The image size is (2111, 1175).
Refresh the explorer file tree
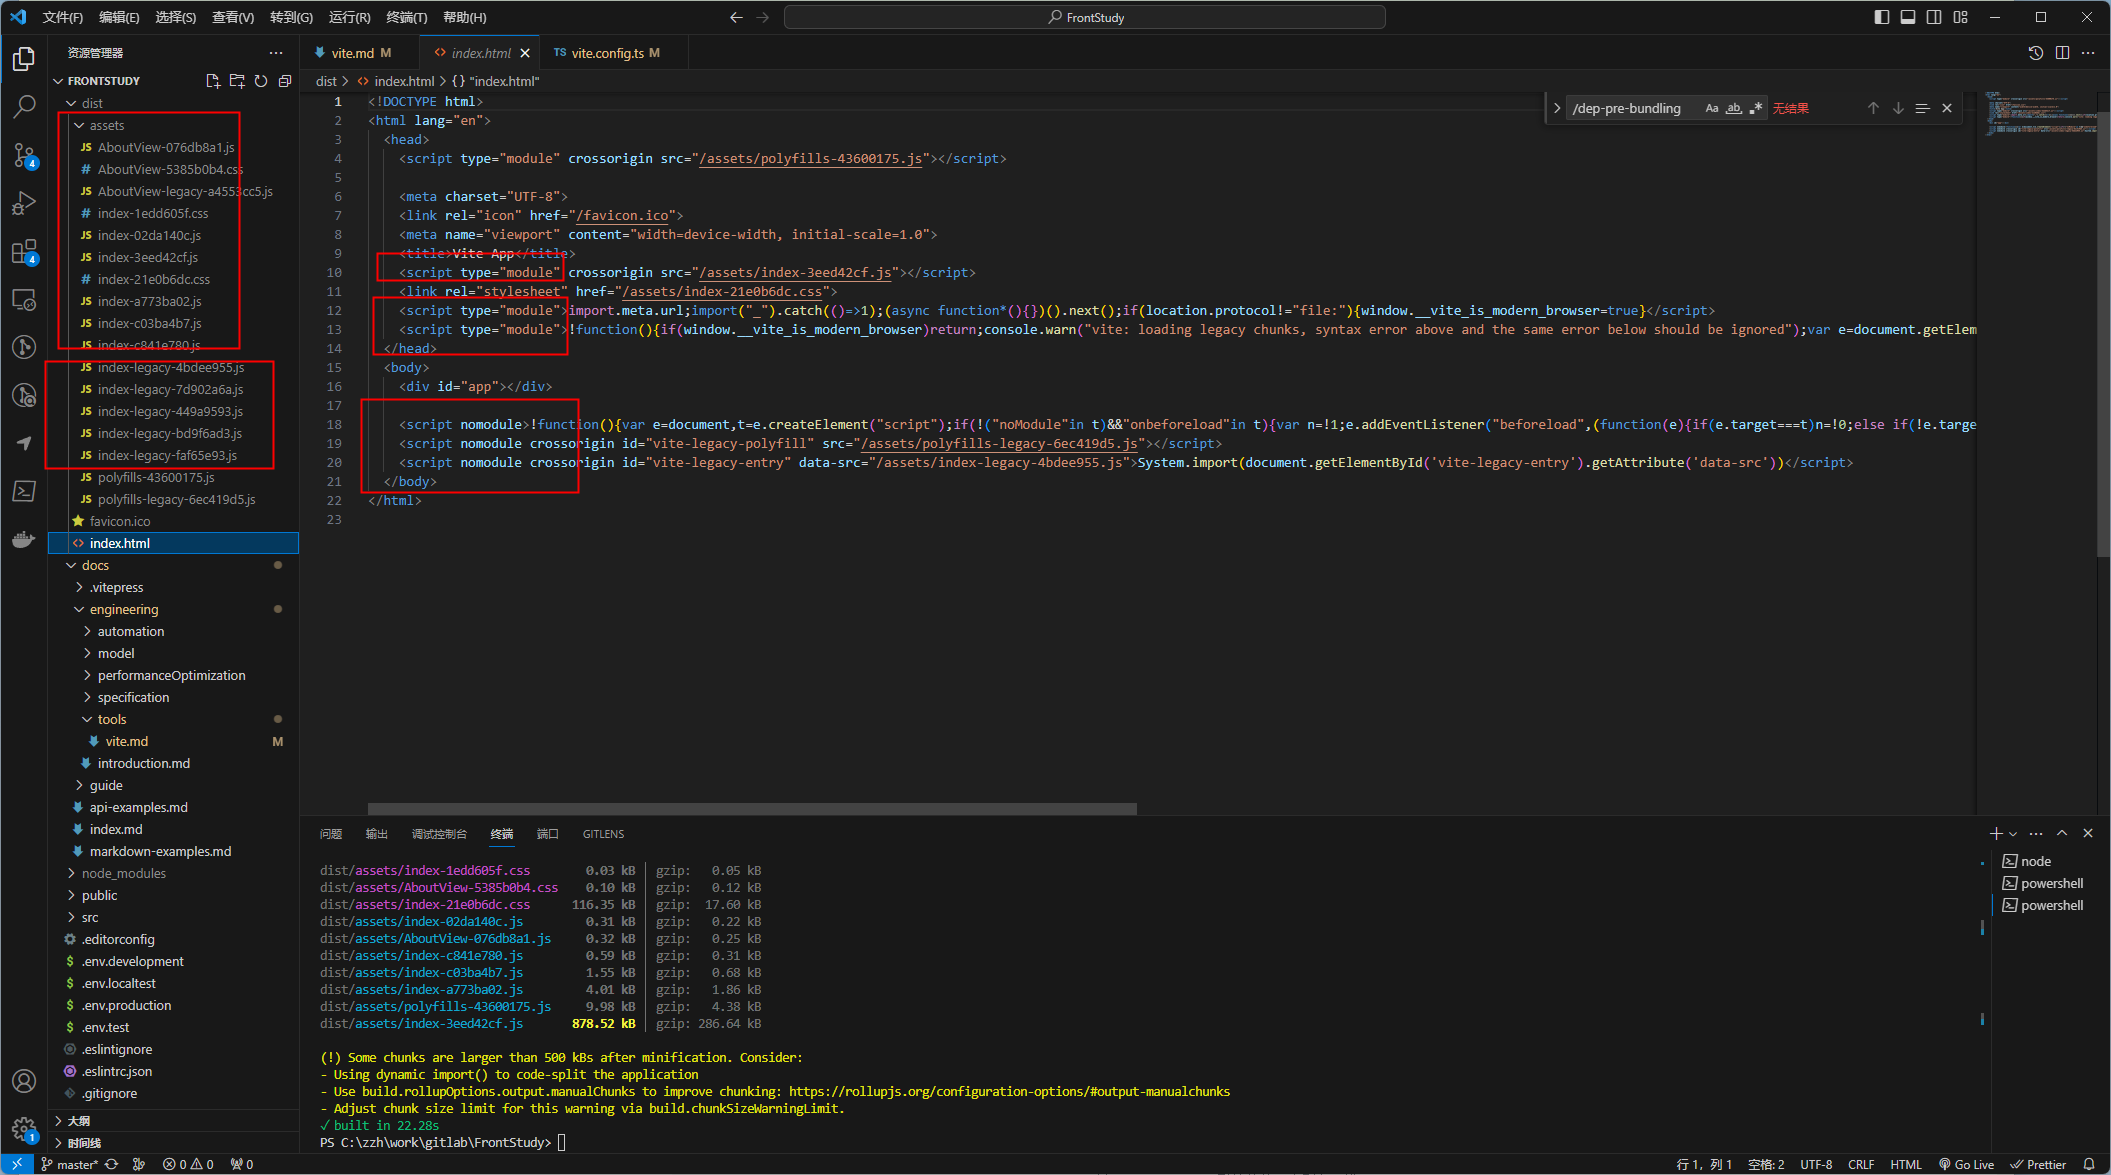[x=261, y=81]
